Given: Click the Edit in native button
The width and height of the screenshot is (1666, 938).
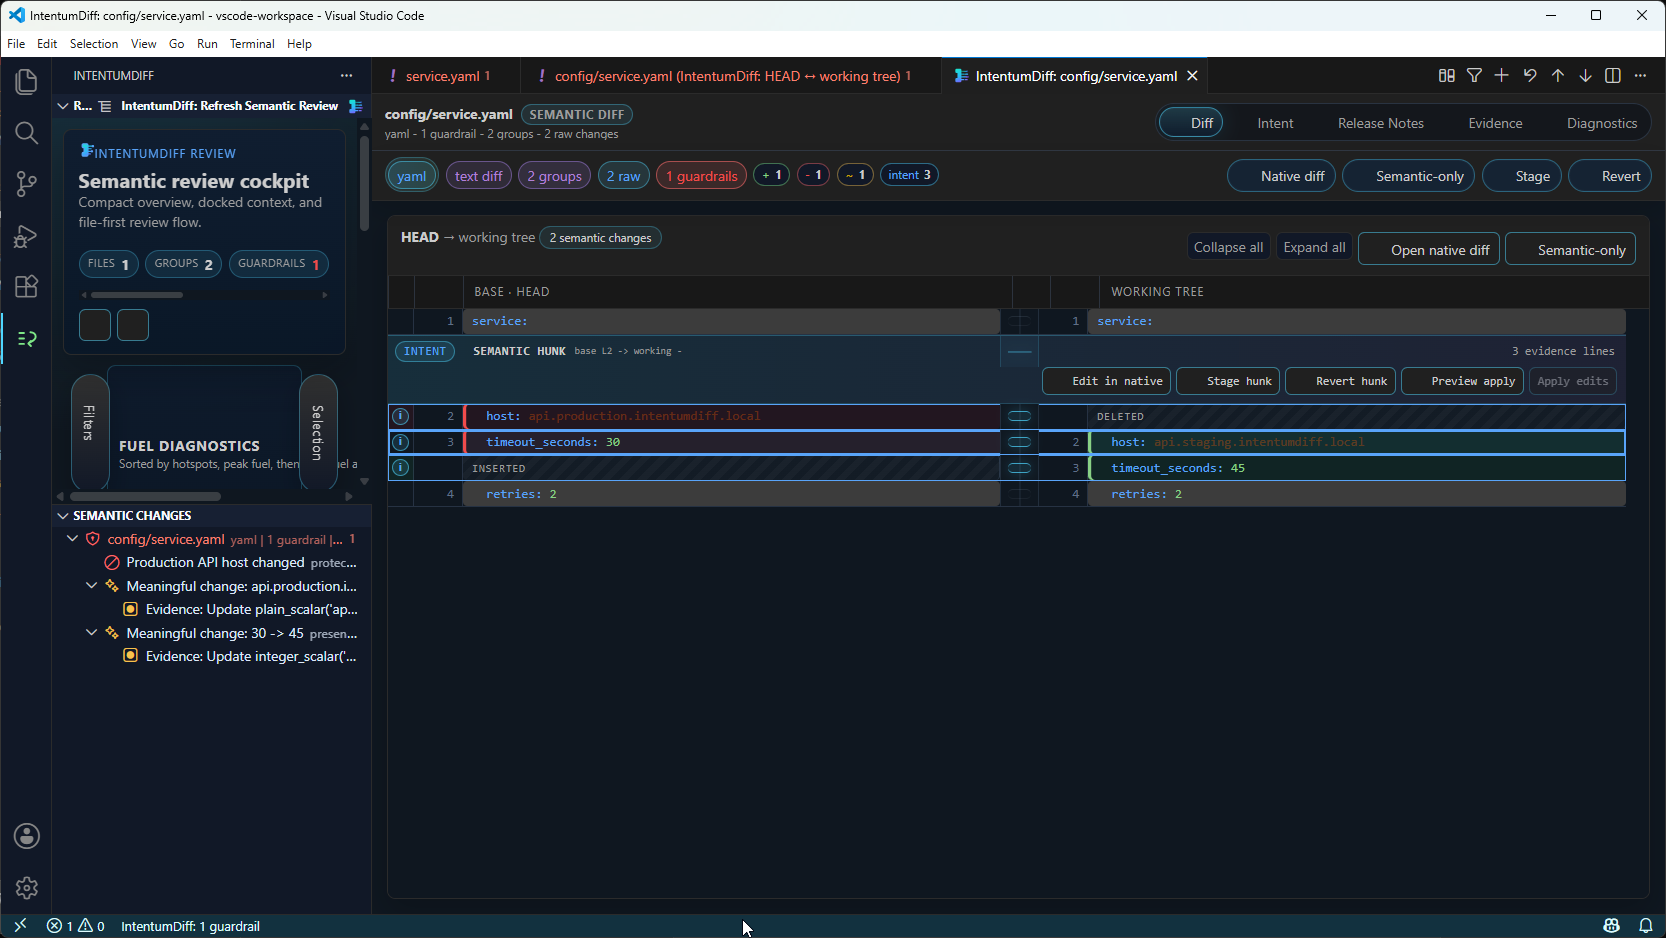Looking at the screenshot, I should click(1106, 381).
